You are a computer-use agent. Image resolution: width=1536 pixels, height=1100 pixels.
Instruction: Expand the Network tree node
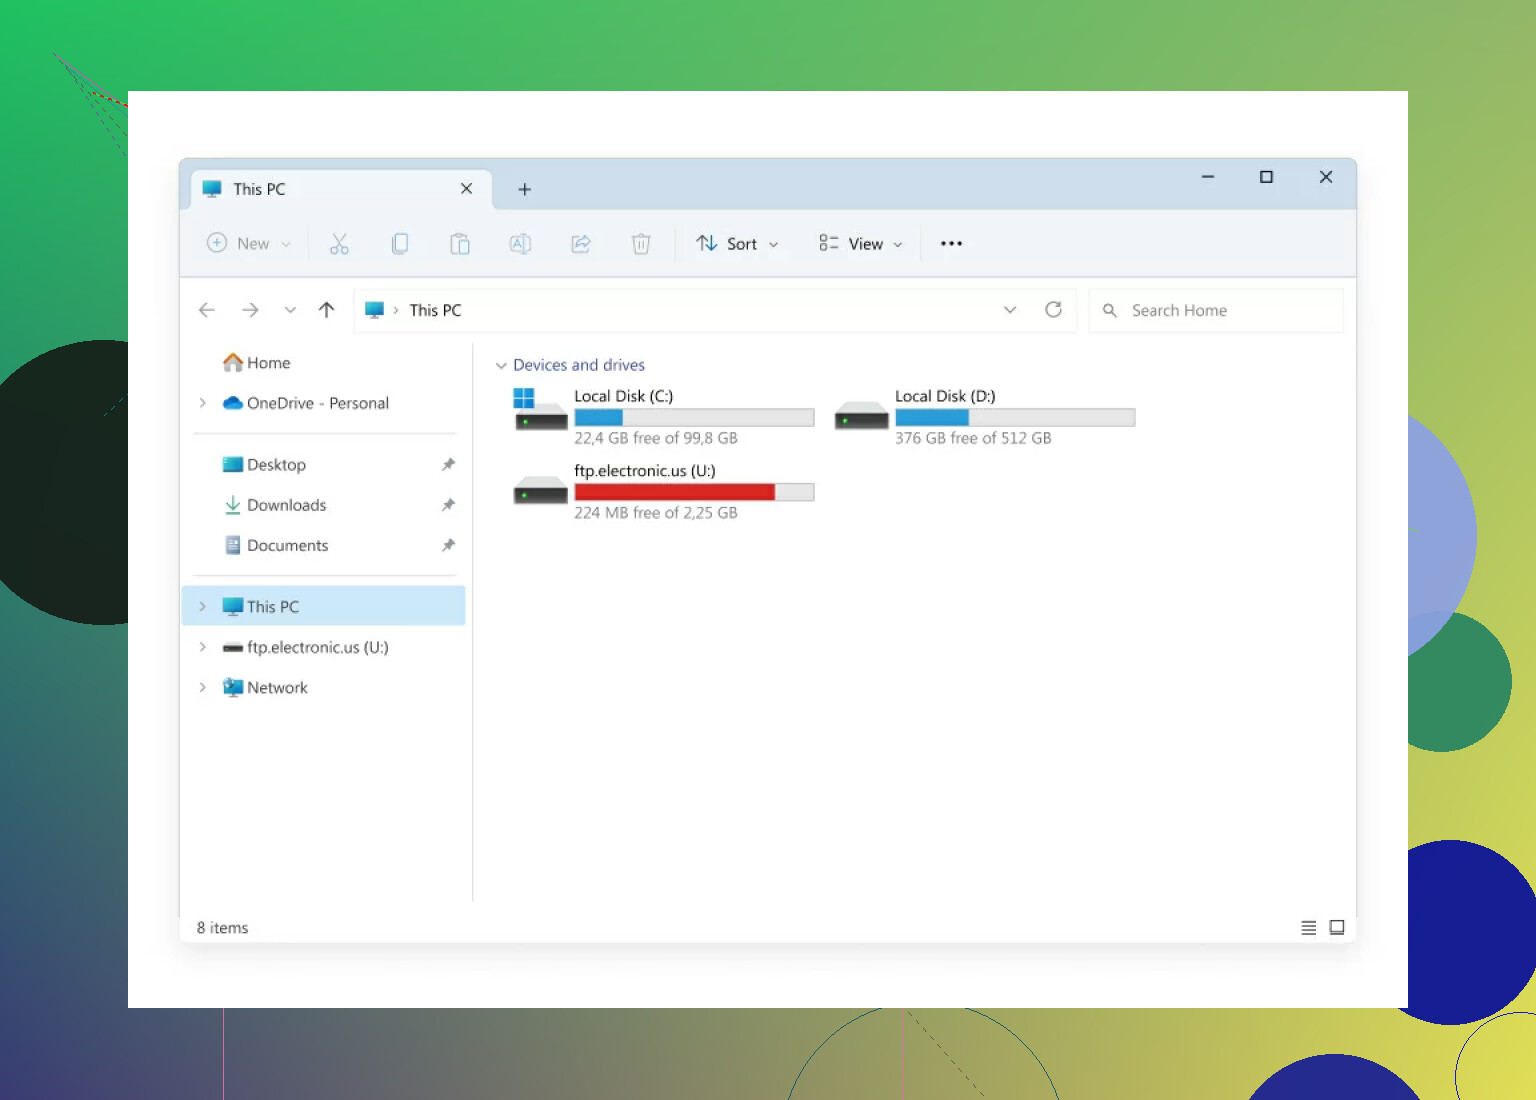(203, 688)
